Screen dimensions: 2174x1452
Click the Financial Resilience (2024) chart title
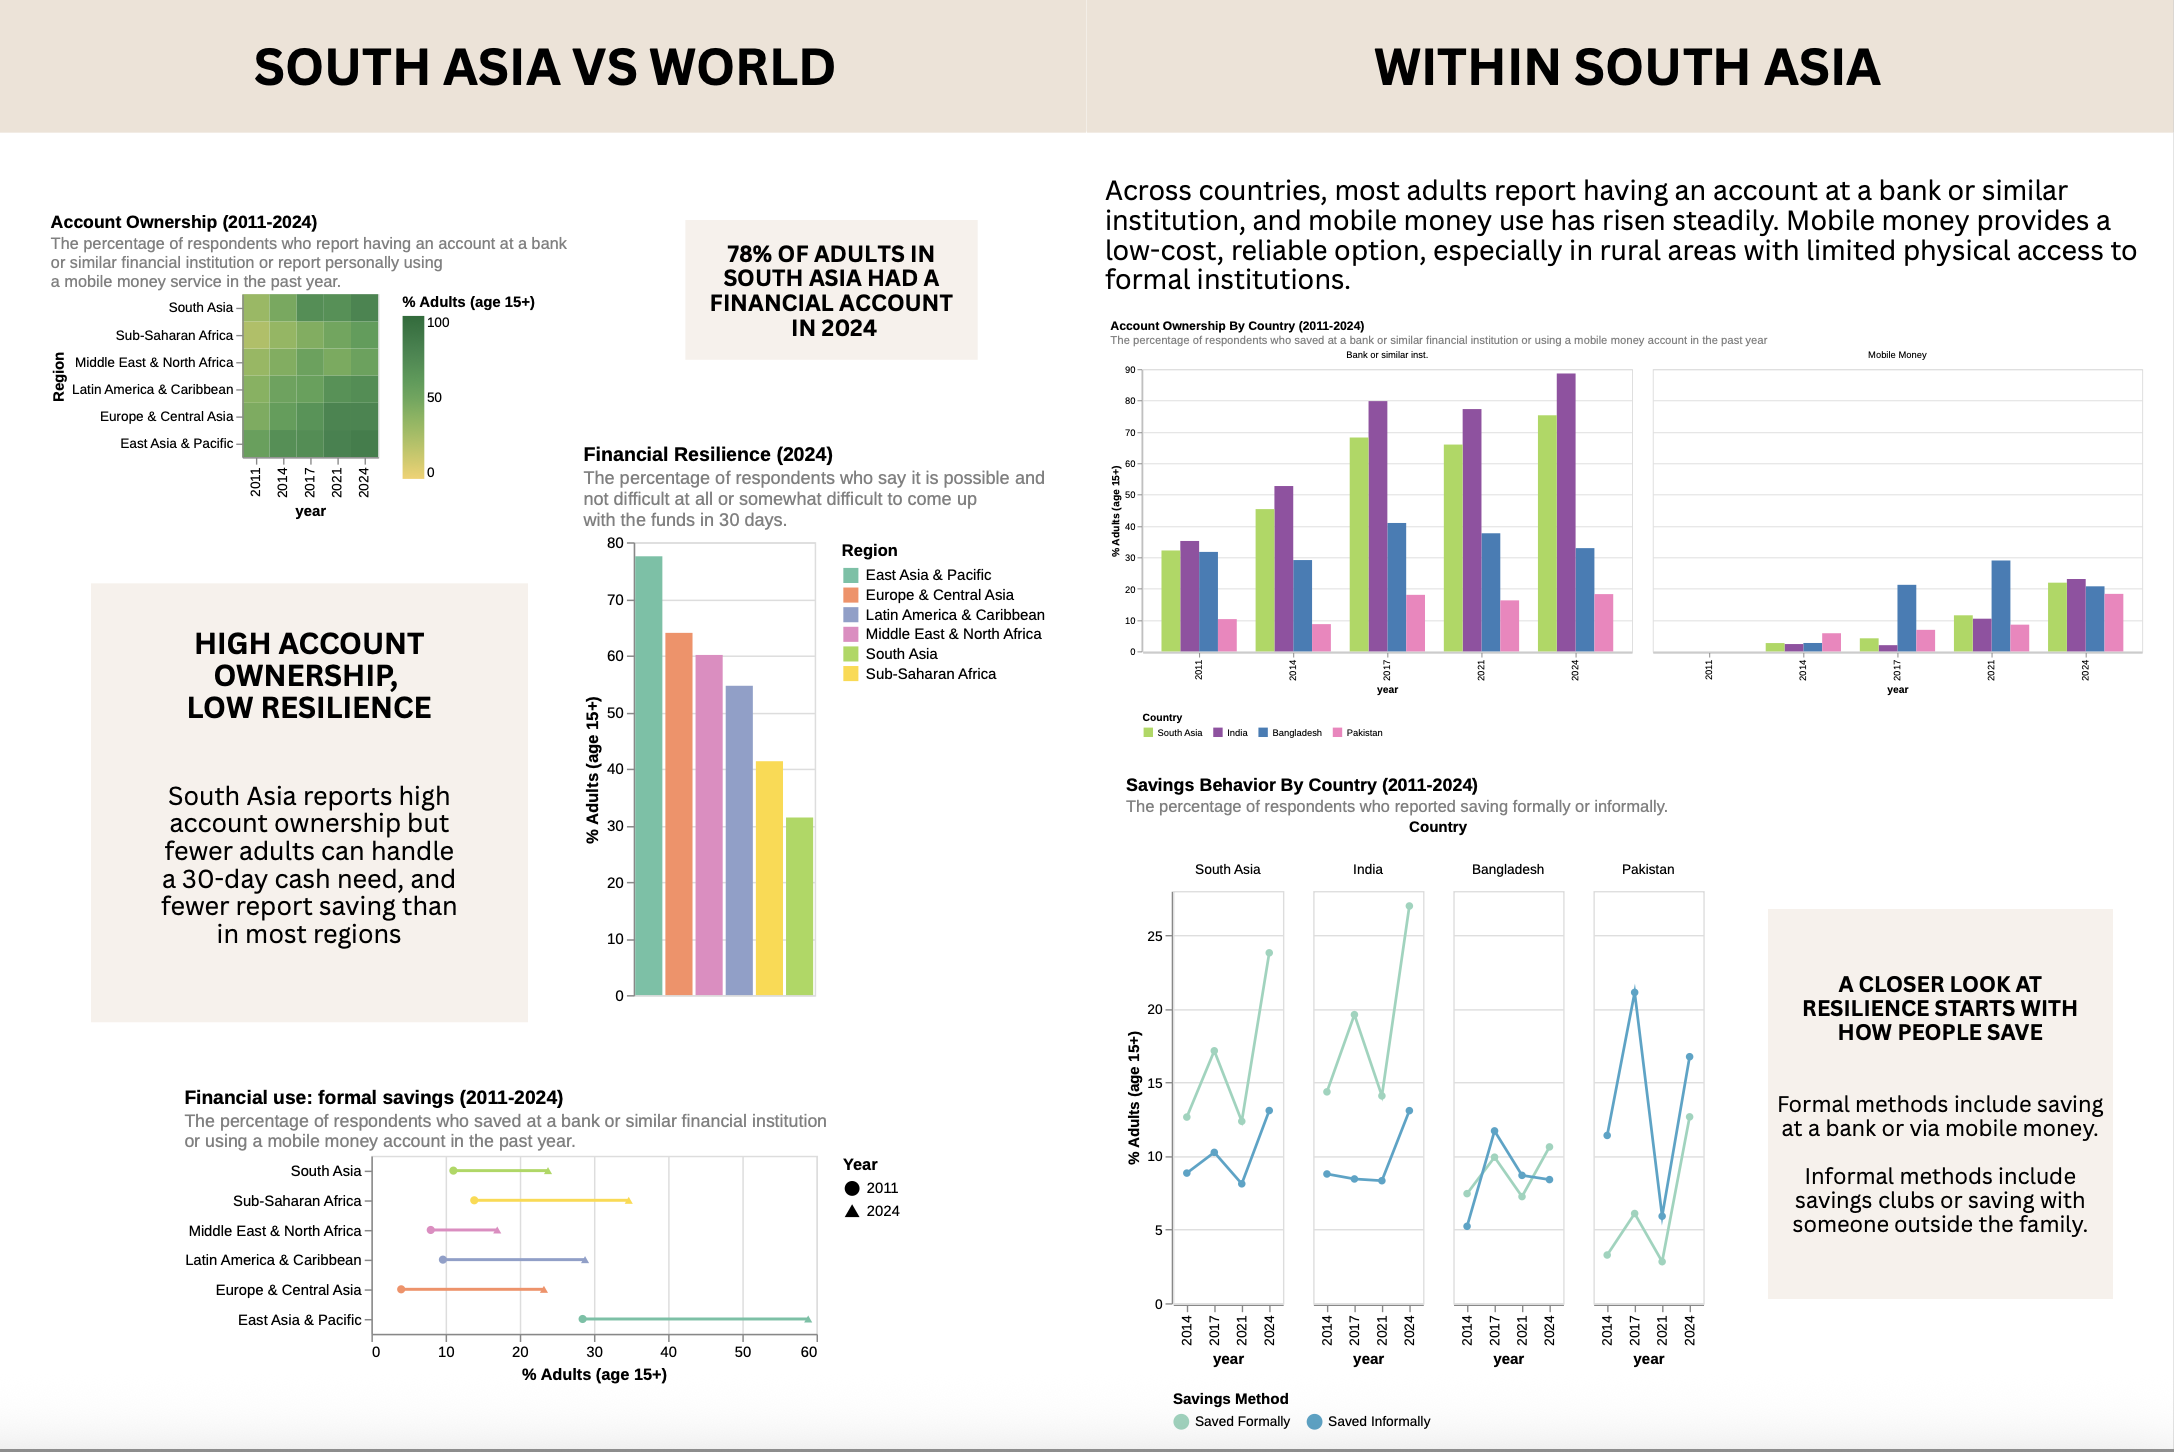click(x=708, y=454)
